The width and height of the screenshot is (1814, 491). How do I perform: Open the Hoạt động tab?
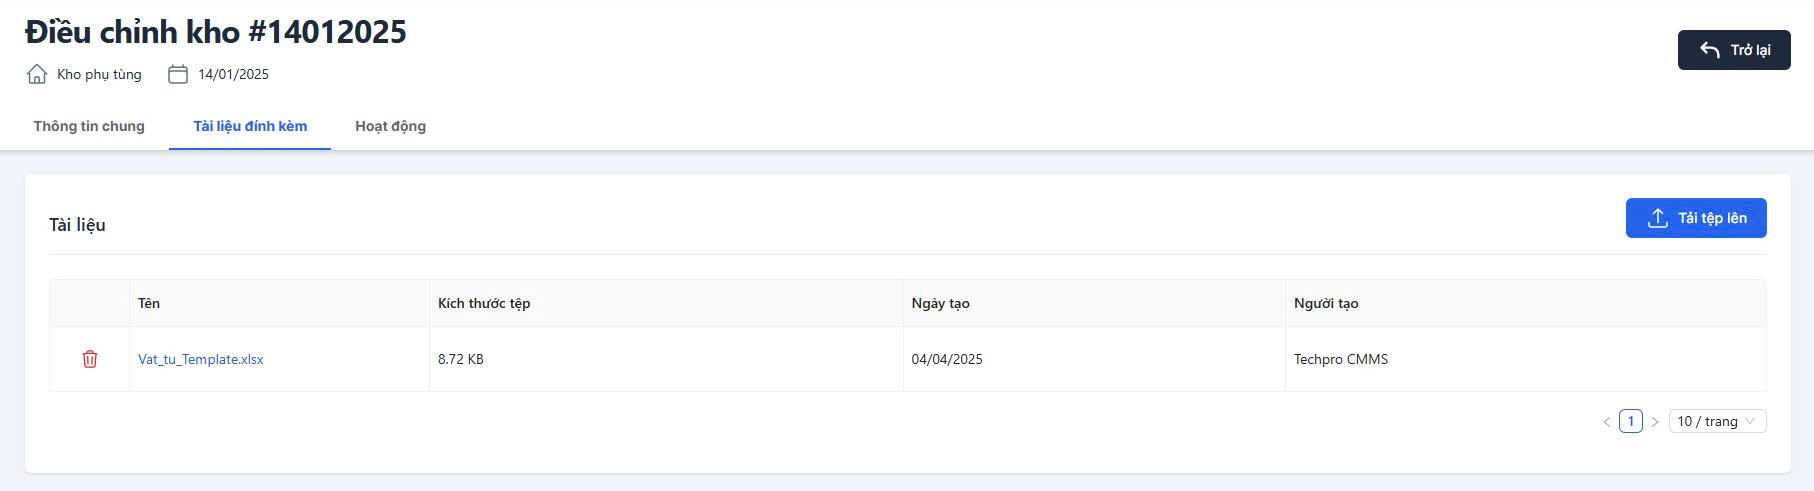[x=390, y=126]
